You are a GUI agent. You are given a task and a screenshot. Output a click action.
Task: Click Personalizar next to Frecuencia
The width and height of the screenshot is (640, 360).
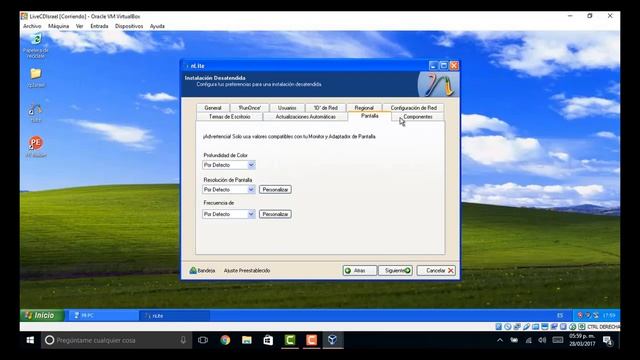[x=275, y=214]
